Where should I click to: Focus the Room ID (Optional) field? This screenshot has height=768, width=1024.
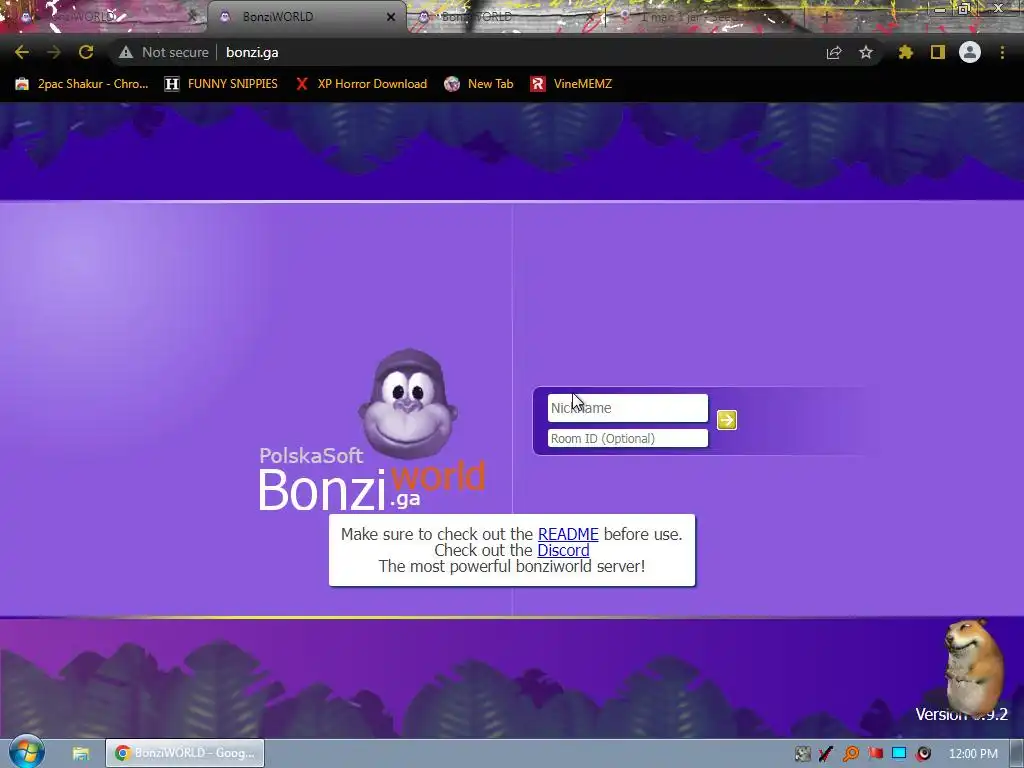click(628, 438)
